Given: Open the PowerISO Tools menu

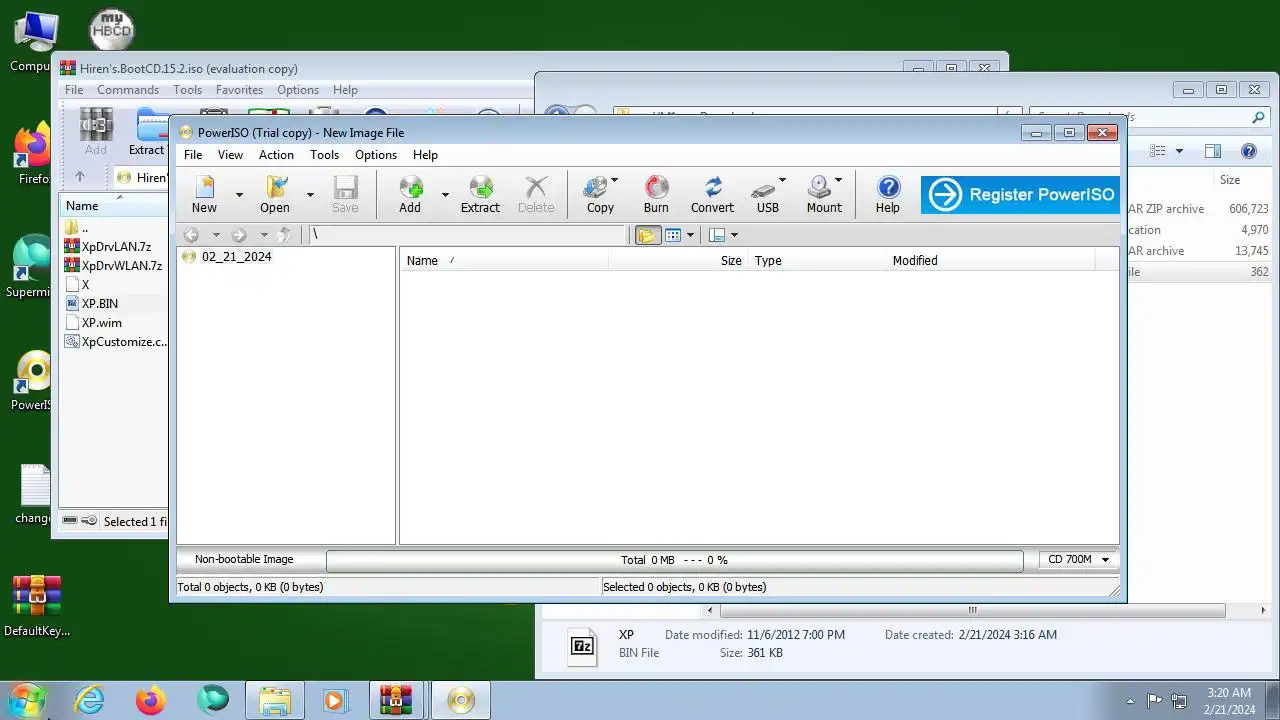Looking at the screenshot, I should pos(324,155).
